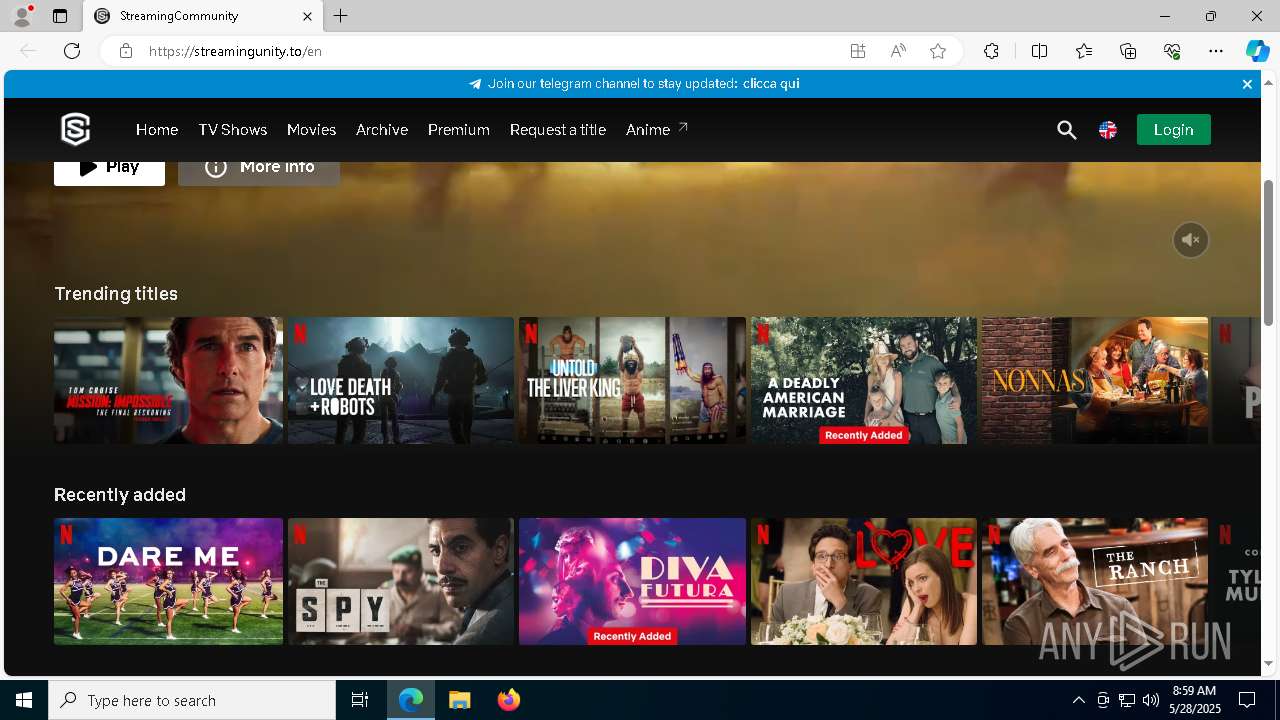1280x720 pixels.
Task: Open Mission: Impossible Final Reckoning thumbnail
Action: 168,380
